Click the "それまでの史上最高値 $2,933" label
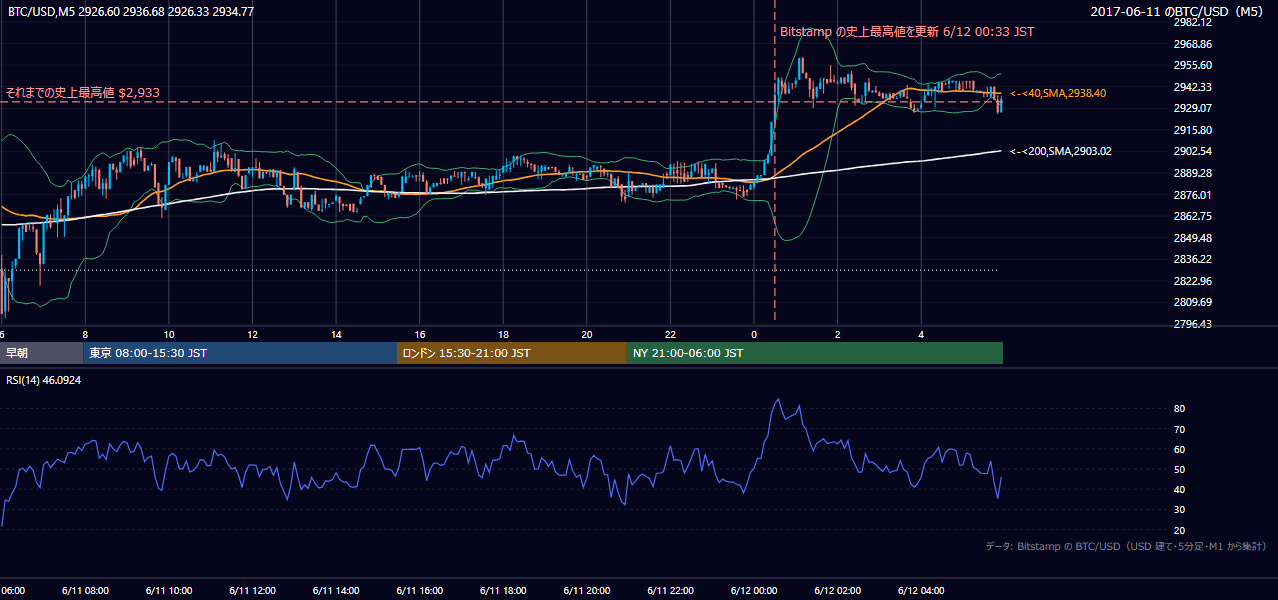The image size is (1278, 600). coord(84,92)
